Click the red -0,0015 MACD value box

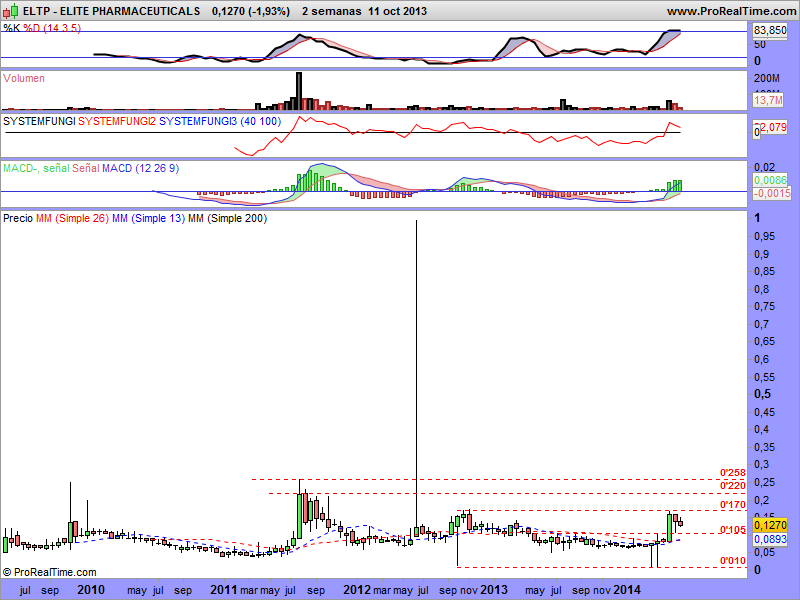(772, 193)
